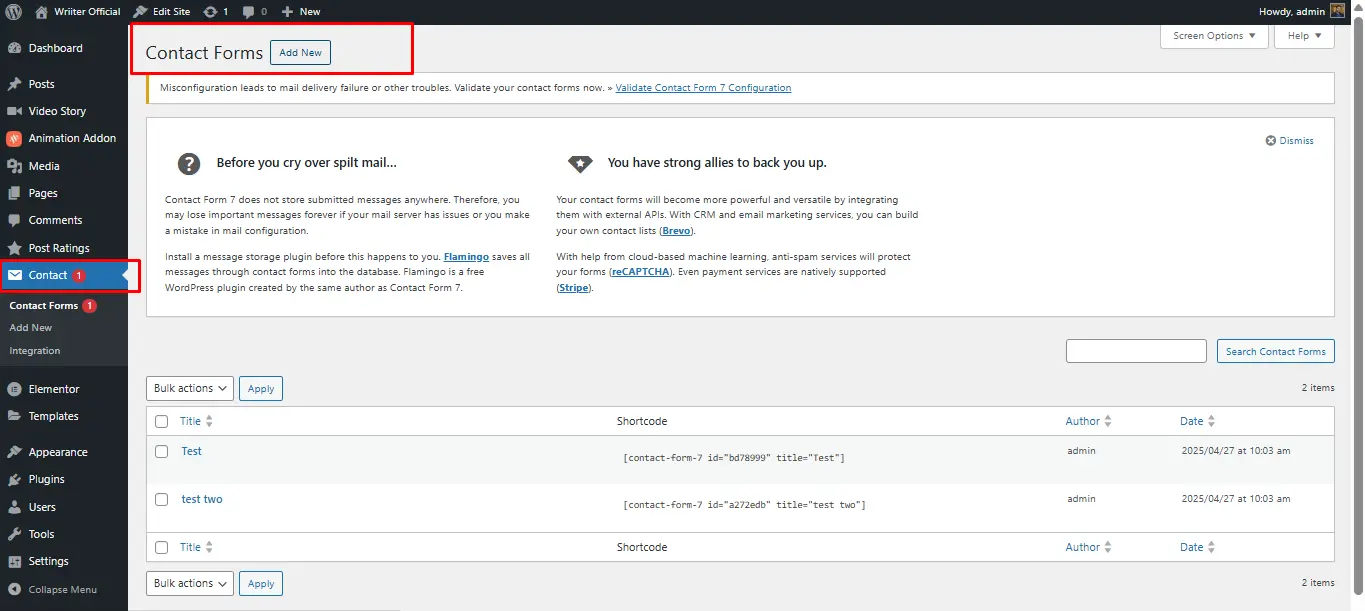
Task: Open the reCAPTCHA link
Action: pyautogui.click(x=642, y=272)
